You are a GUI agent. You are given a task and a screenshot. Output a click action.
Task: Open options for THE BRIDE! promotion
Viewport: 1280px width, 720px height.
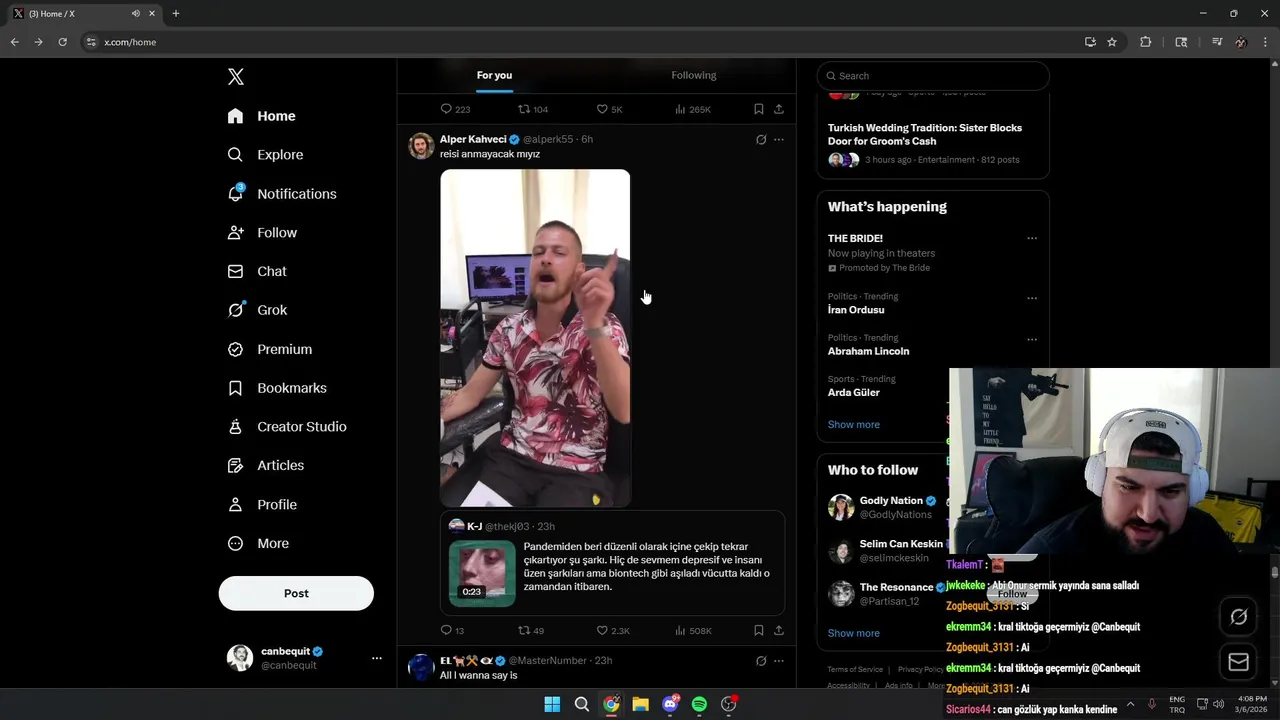[x=1032, y=239]
